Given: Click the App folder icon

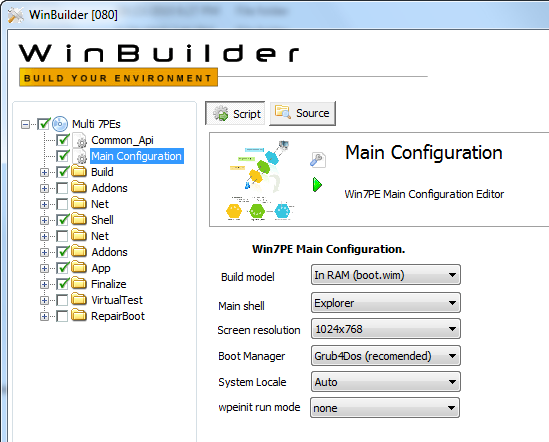Looking at the screenshot, I should pos(79,268).
